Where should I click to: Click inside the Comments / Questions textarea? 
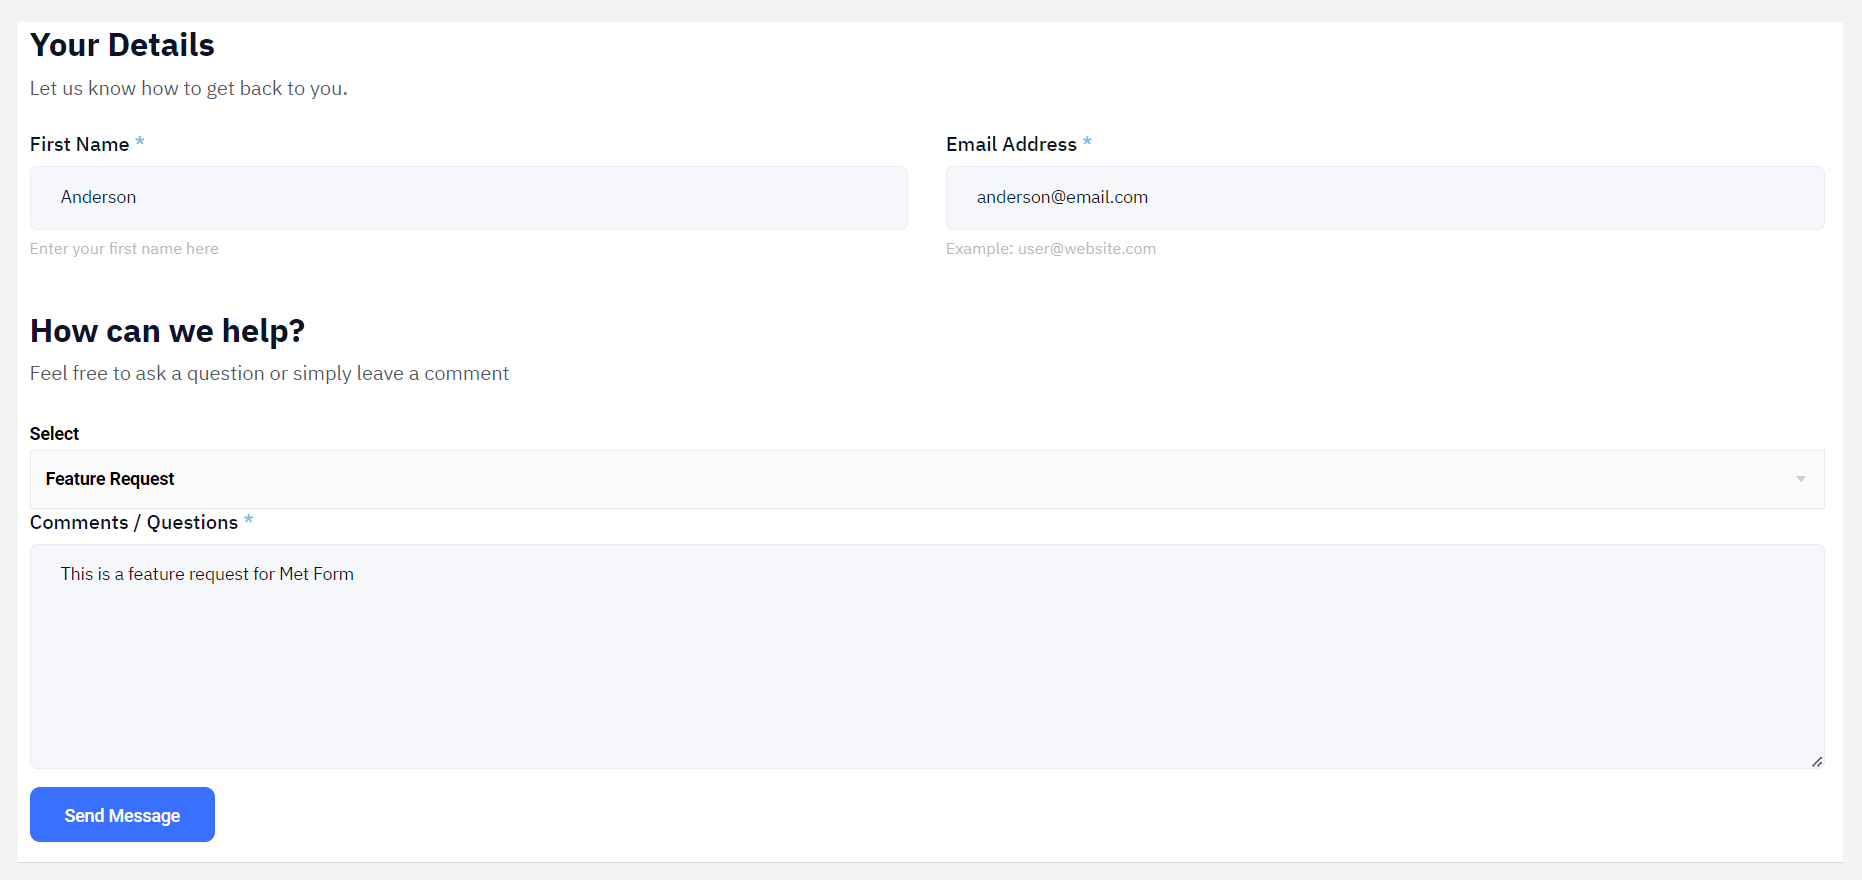click(926, 656)
